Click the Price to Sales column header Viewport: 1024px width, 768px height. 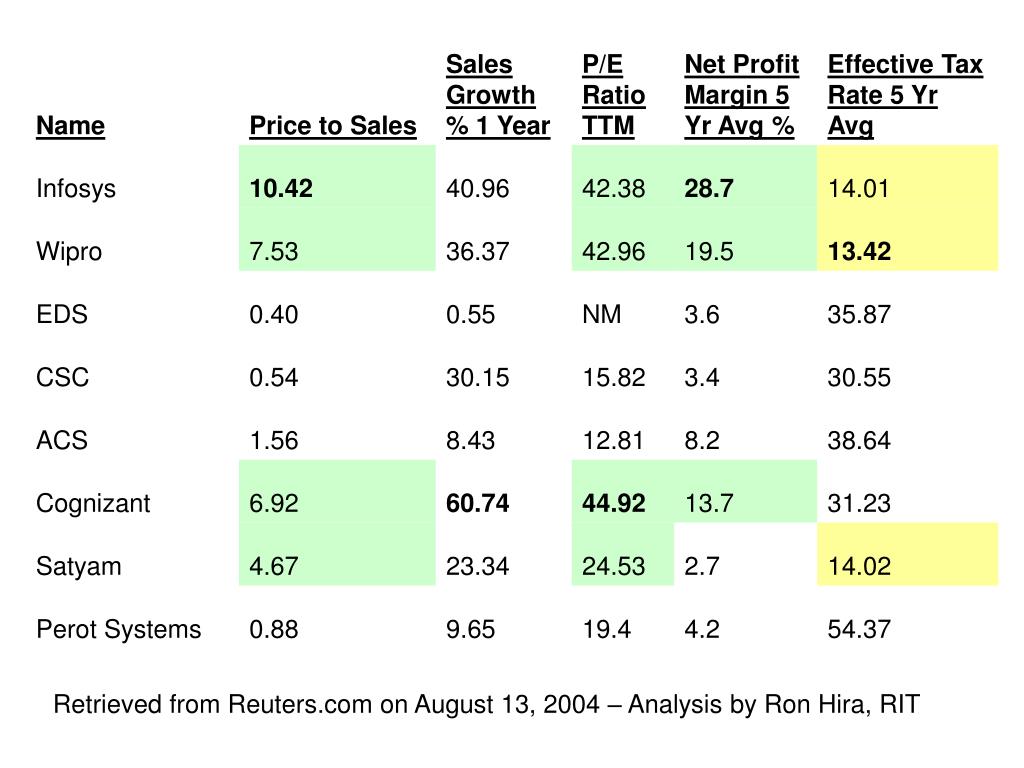333,126
